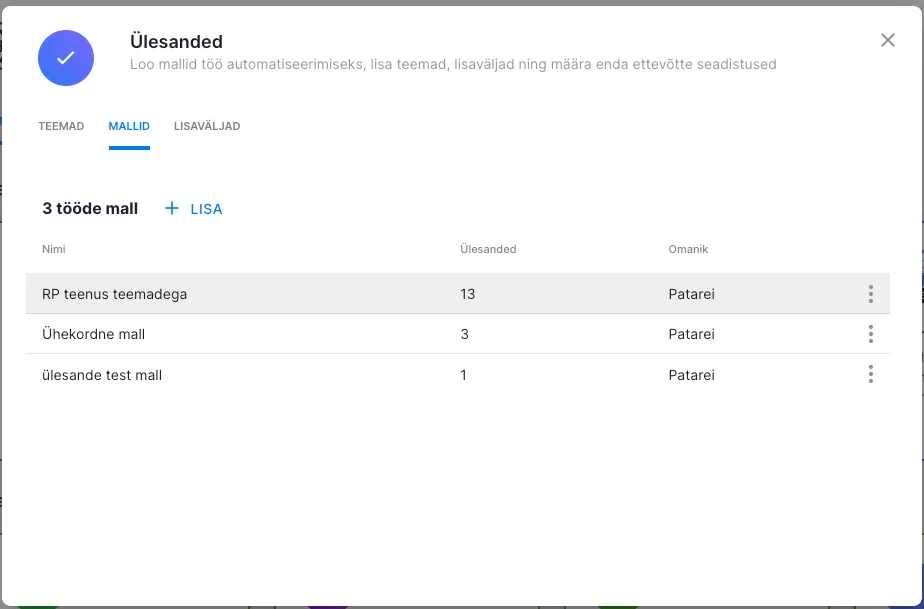Select the MALLID tab

[x=129, y=126]
